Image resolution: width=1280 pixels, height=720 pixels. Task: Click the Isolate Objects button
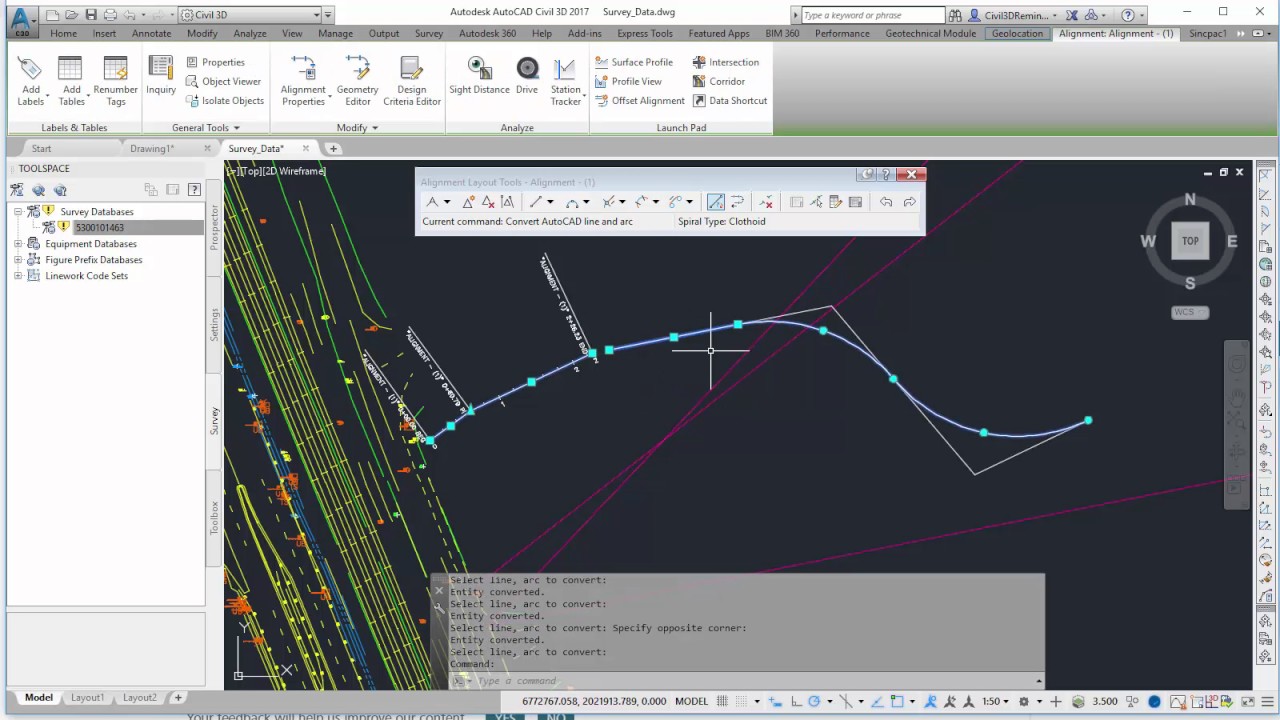pyautogui.click(x=225, y=100)
